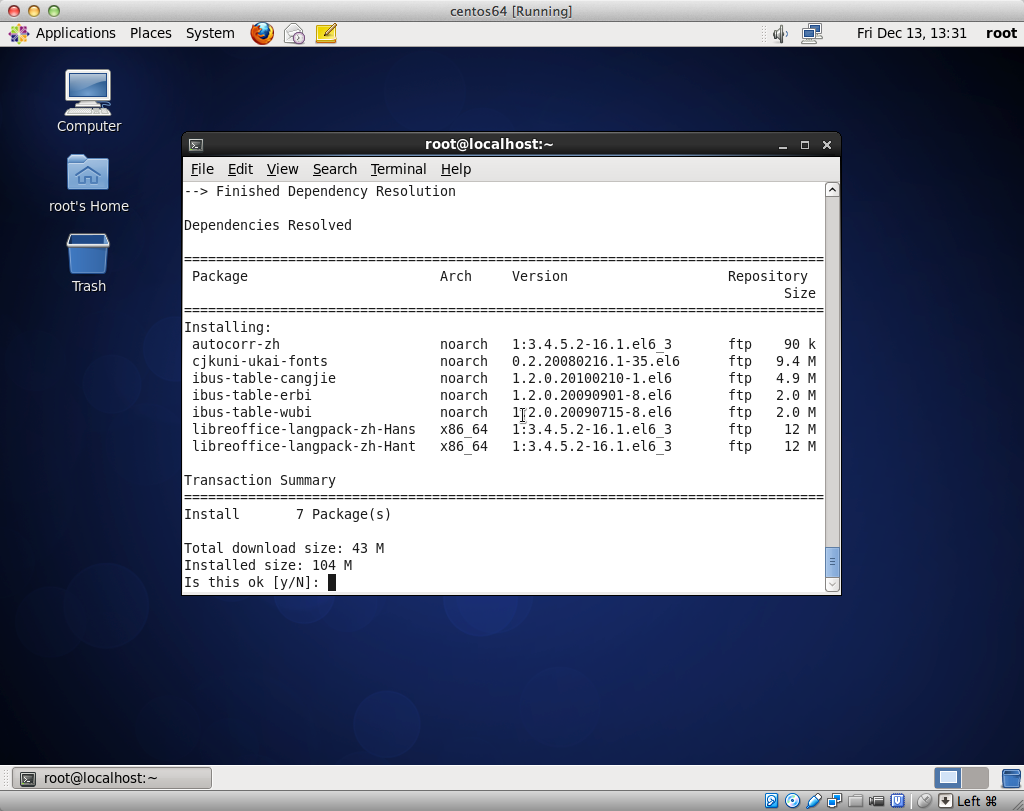The image size is (1024, 811).
Task: Open the terminal File menu
Action: click(x=202, y=169)
